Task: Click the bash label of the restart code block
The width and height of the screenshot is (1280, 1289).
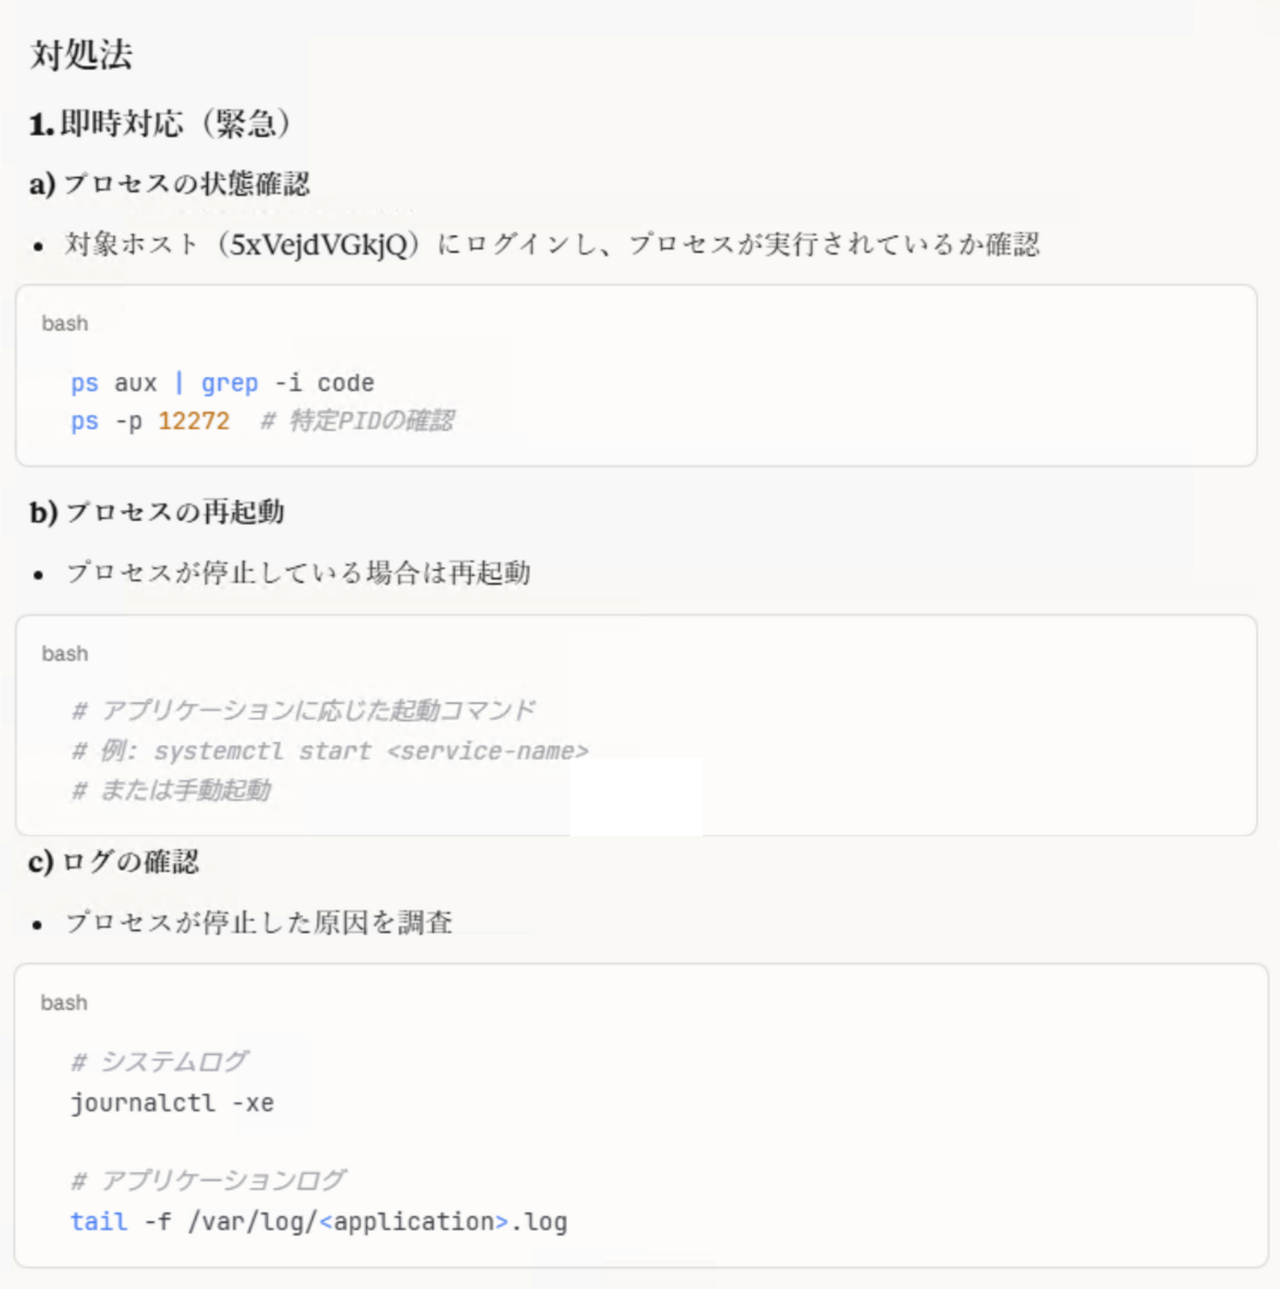Action: [65, 654]
